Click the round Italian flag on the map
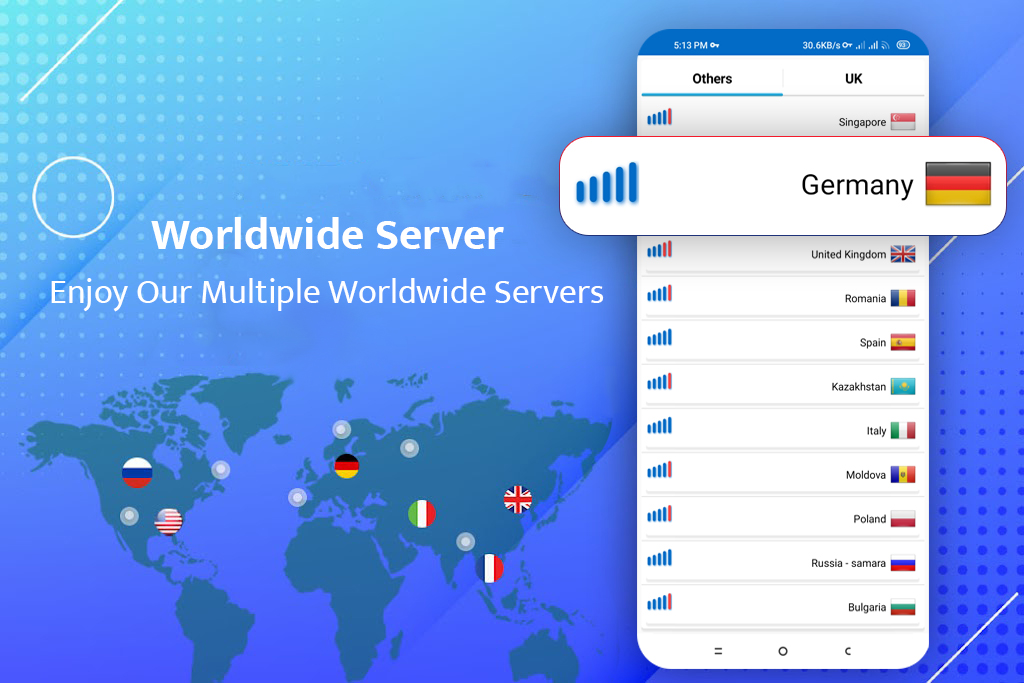The width and height of the screenshot is (1024, 683). pos(422,513)
